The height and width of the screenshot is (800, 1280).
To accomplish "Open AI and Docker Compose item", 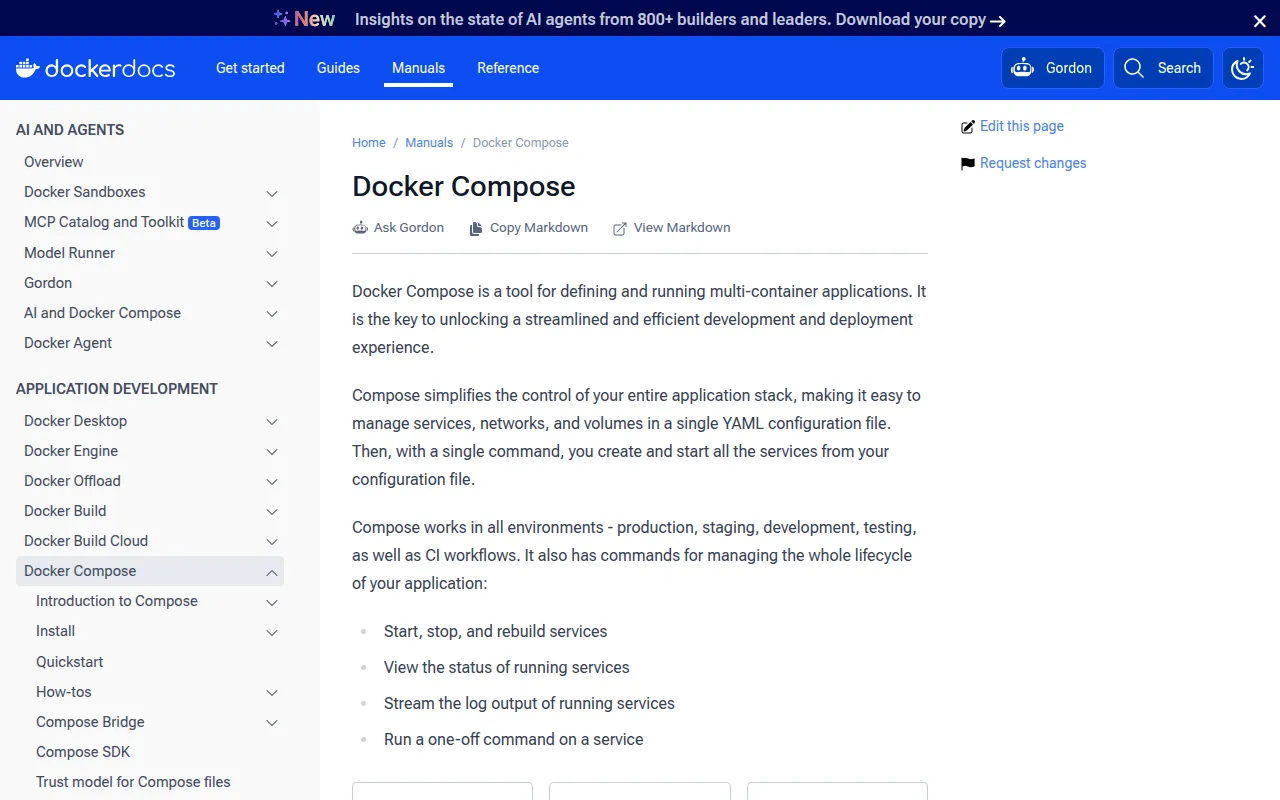I will coord(102,313).
